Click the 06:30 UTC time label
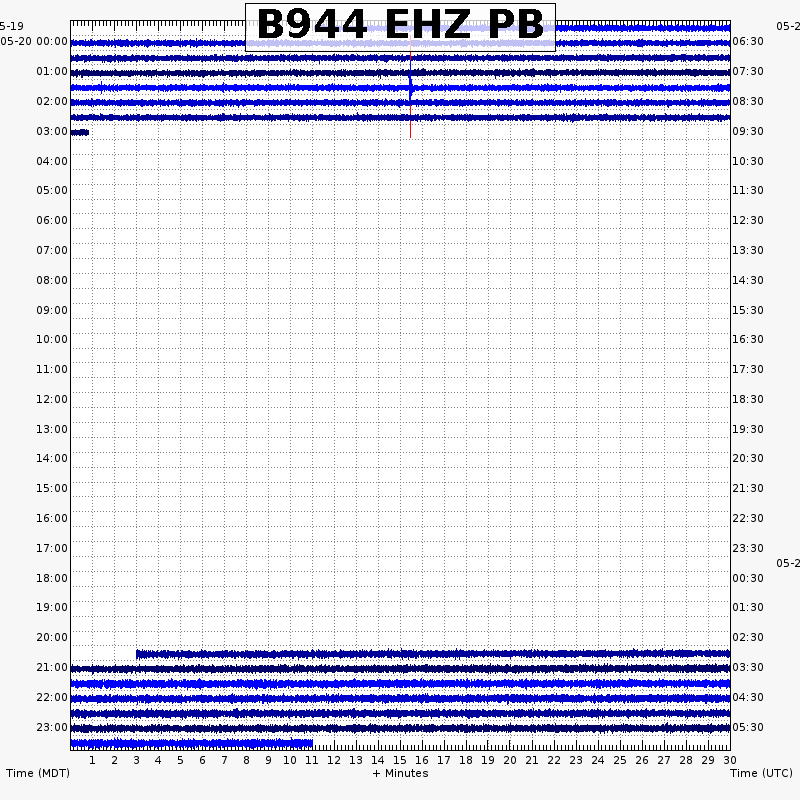This screenshot has height=800, width=800. [x=748, y=41]
